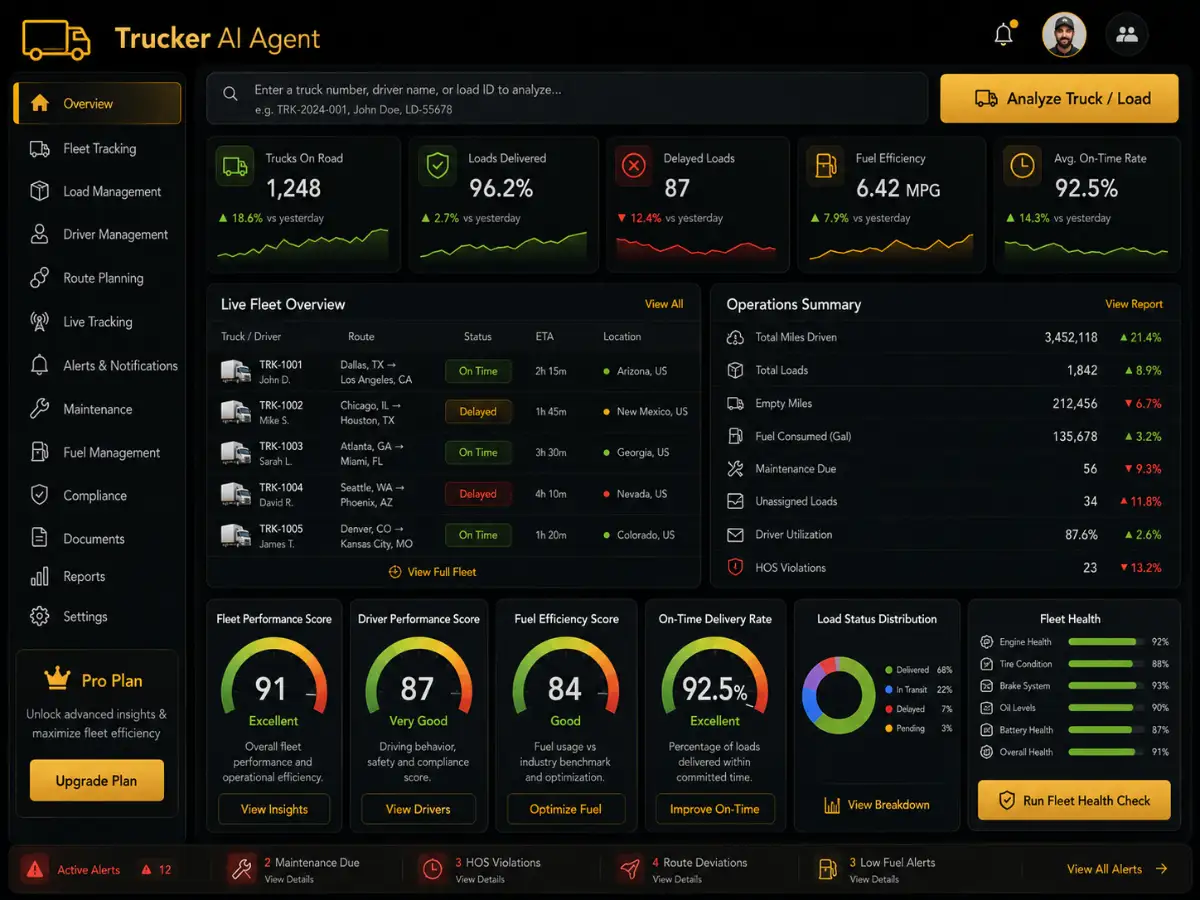The height and width of the screenshot is (900, 1200).
Task: Click the Fuel Consumed (Gal) row icon
Action: pos(735,436)
